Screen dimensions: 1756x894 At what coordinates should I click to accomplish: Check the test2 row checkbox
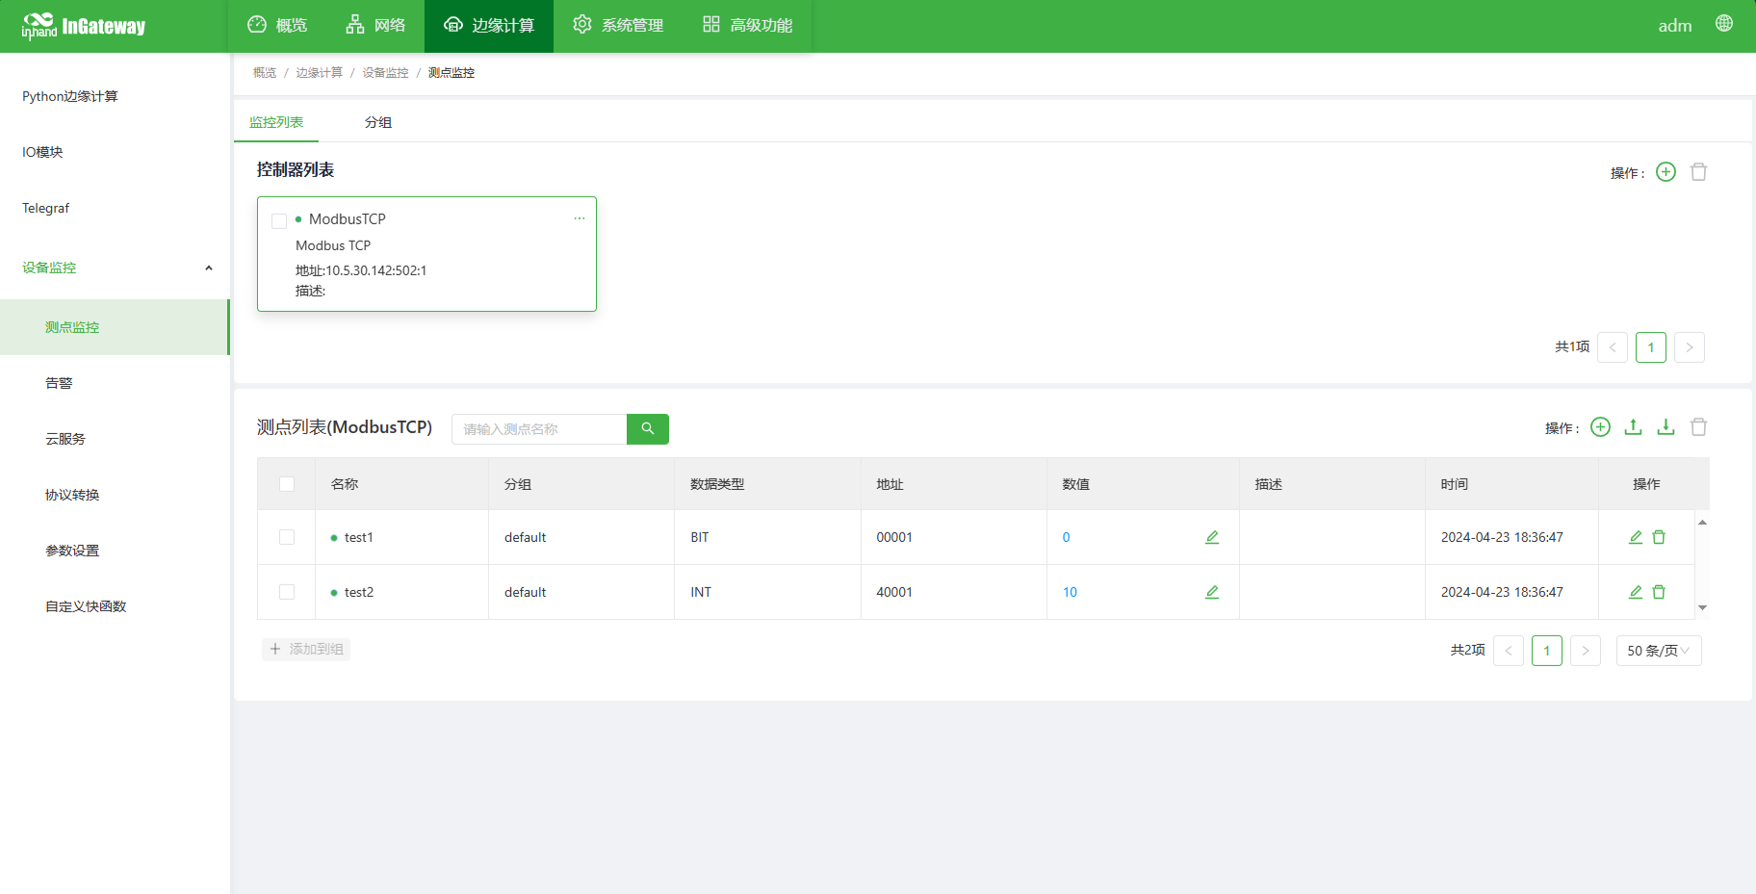[287, 592]
